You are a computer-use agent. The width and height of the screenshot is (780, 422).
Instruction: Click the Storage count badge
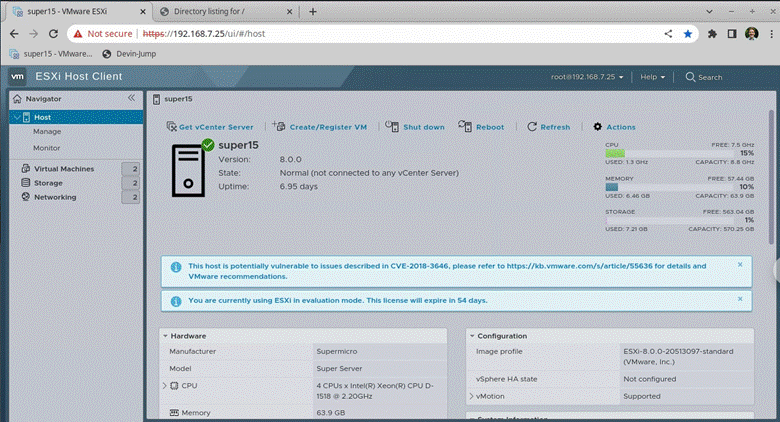(131, 183)
